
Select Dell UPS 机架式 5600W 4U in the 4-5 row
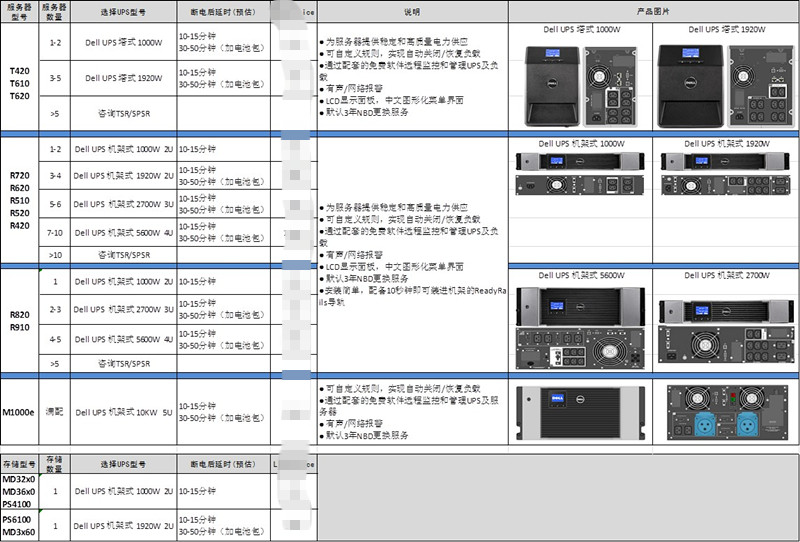coord(123,339)
